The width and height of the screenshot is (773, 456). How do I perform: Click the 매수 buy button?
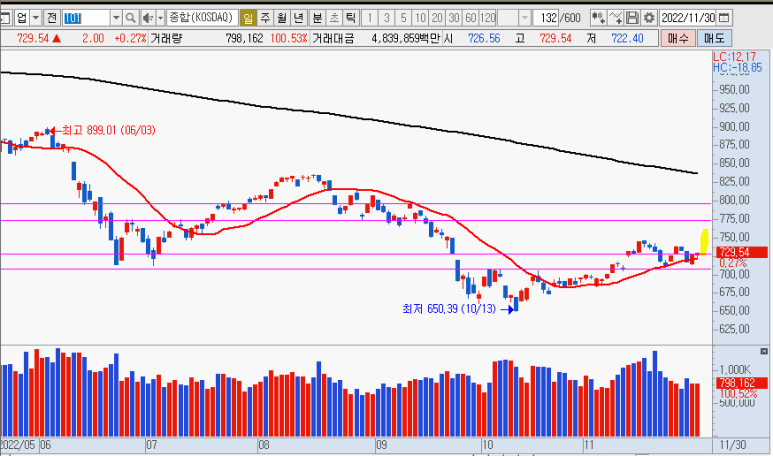[678, 38]
